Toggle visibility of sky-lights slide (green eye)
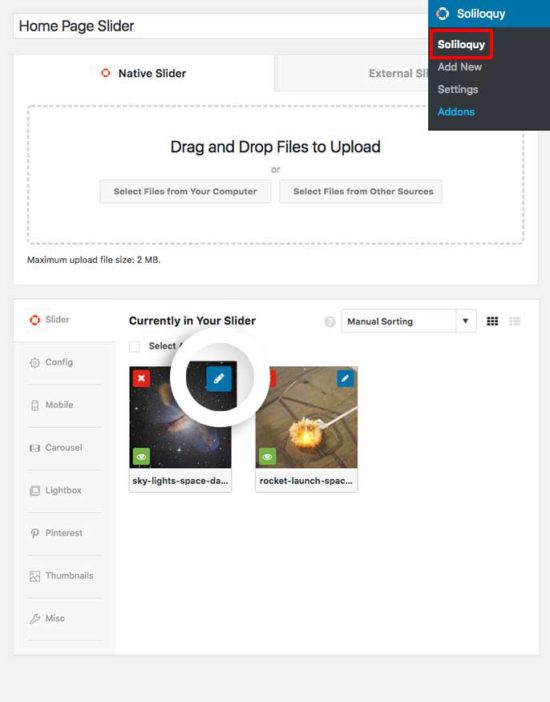The height and width of the screenshot is (702, 550). [x=142, y=457]
